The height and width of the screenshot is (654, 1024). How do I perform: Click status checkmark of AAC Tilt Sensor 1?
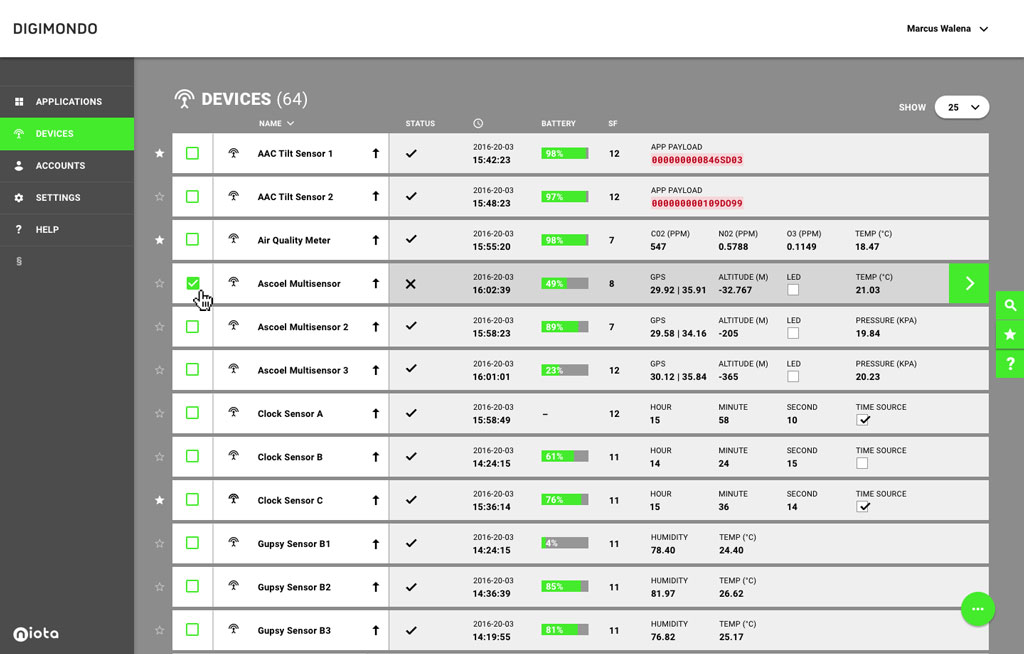pos(411,154)
